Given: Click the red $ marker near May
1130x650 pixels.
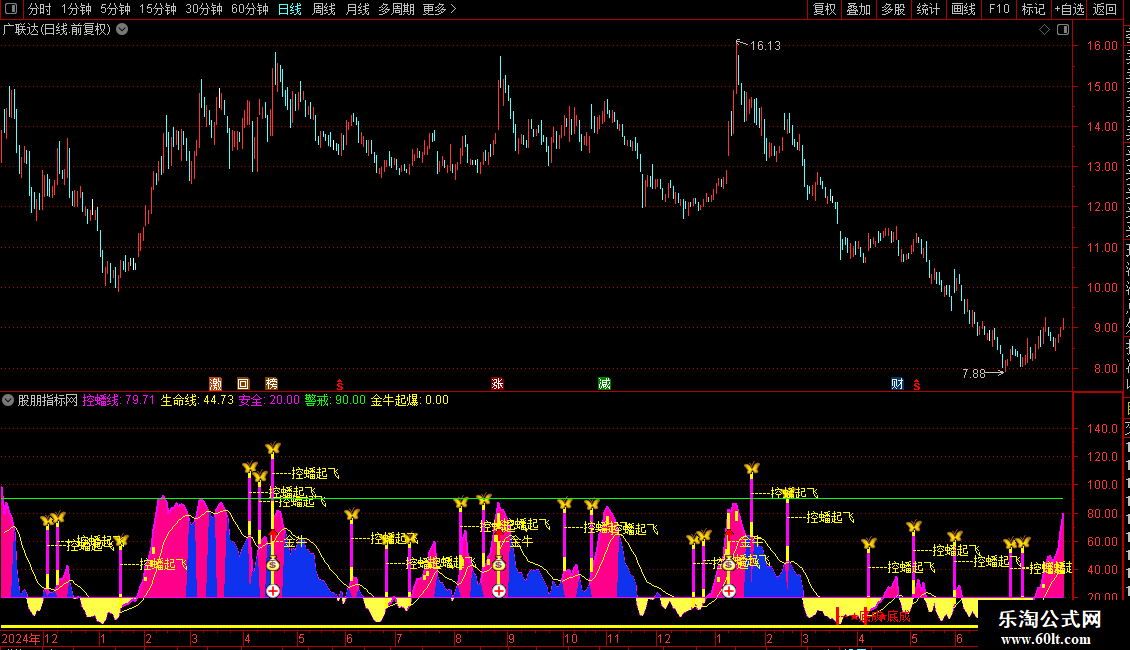Looking at the screenshot, I should pyautogui.click(x=340, y=385).
